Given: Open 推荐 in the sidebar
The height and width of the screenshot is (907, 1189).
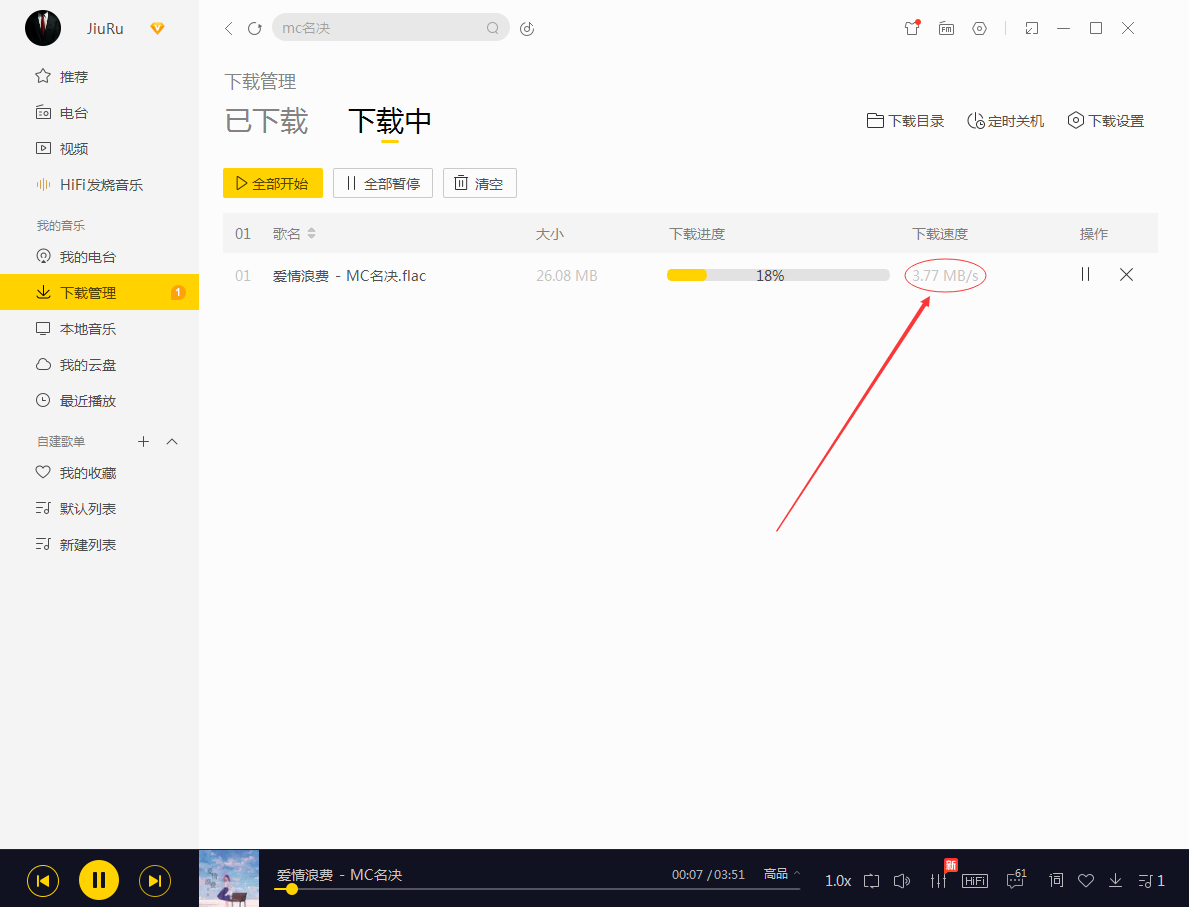Looking at the screenshot, I should [99, 77].
